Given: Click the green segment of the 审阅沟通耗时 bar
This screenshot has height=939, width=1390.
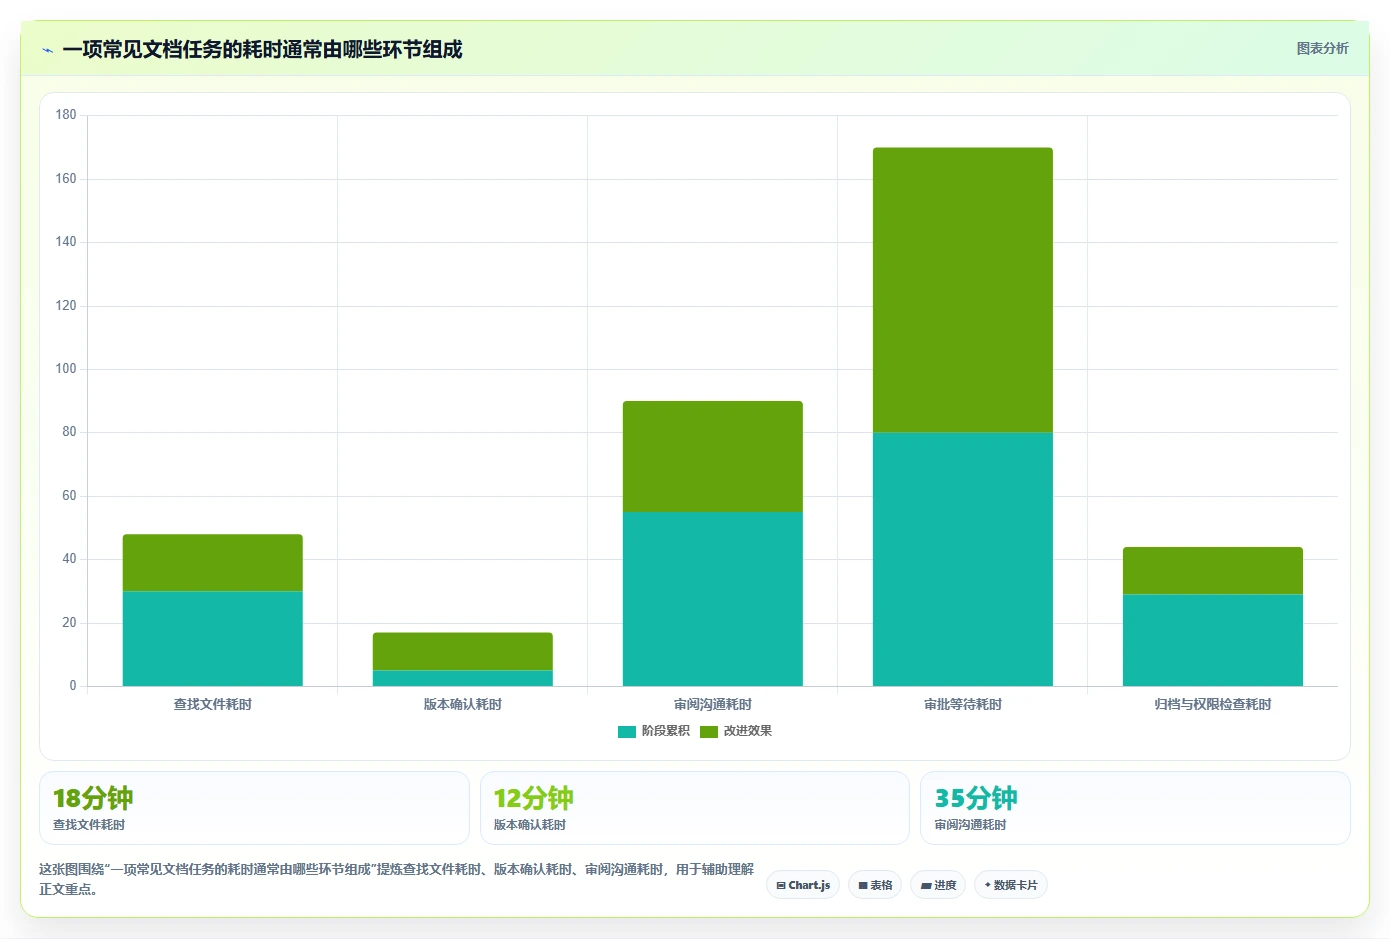Looking at the screenshot, I should point(713,457).
